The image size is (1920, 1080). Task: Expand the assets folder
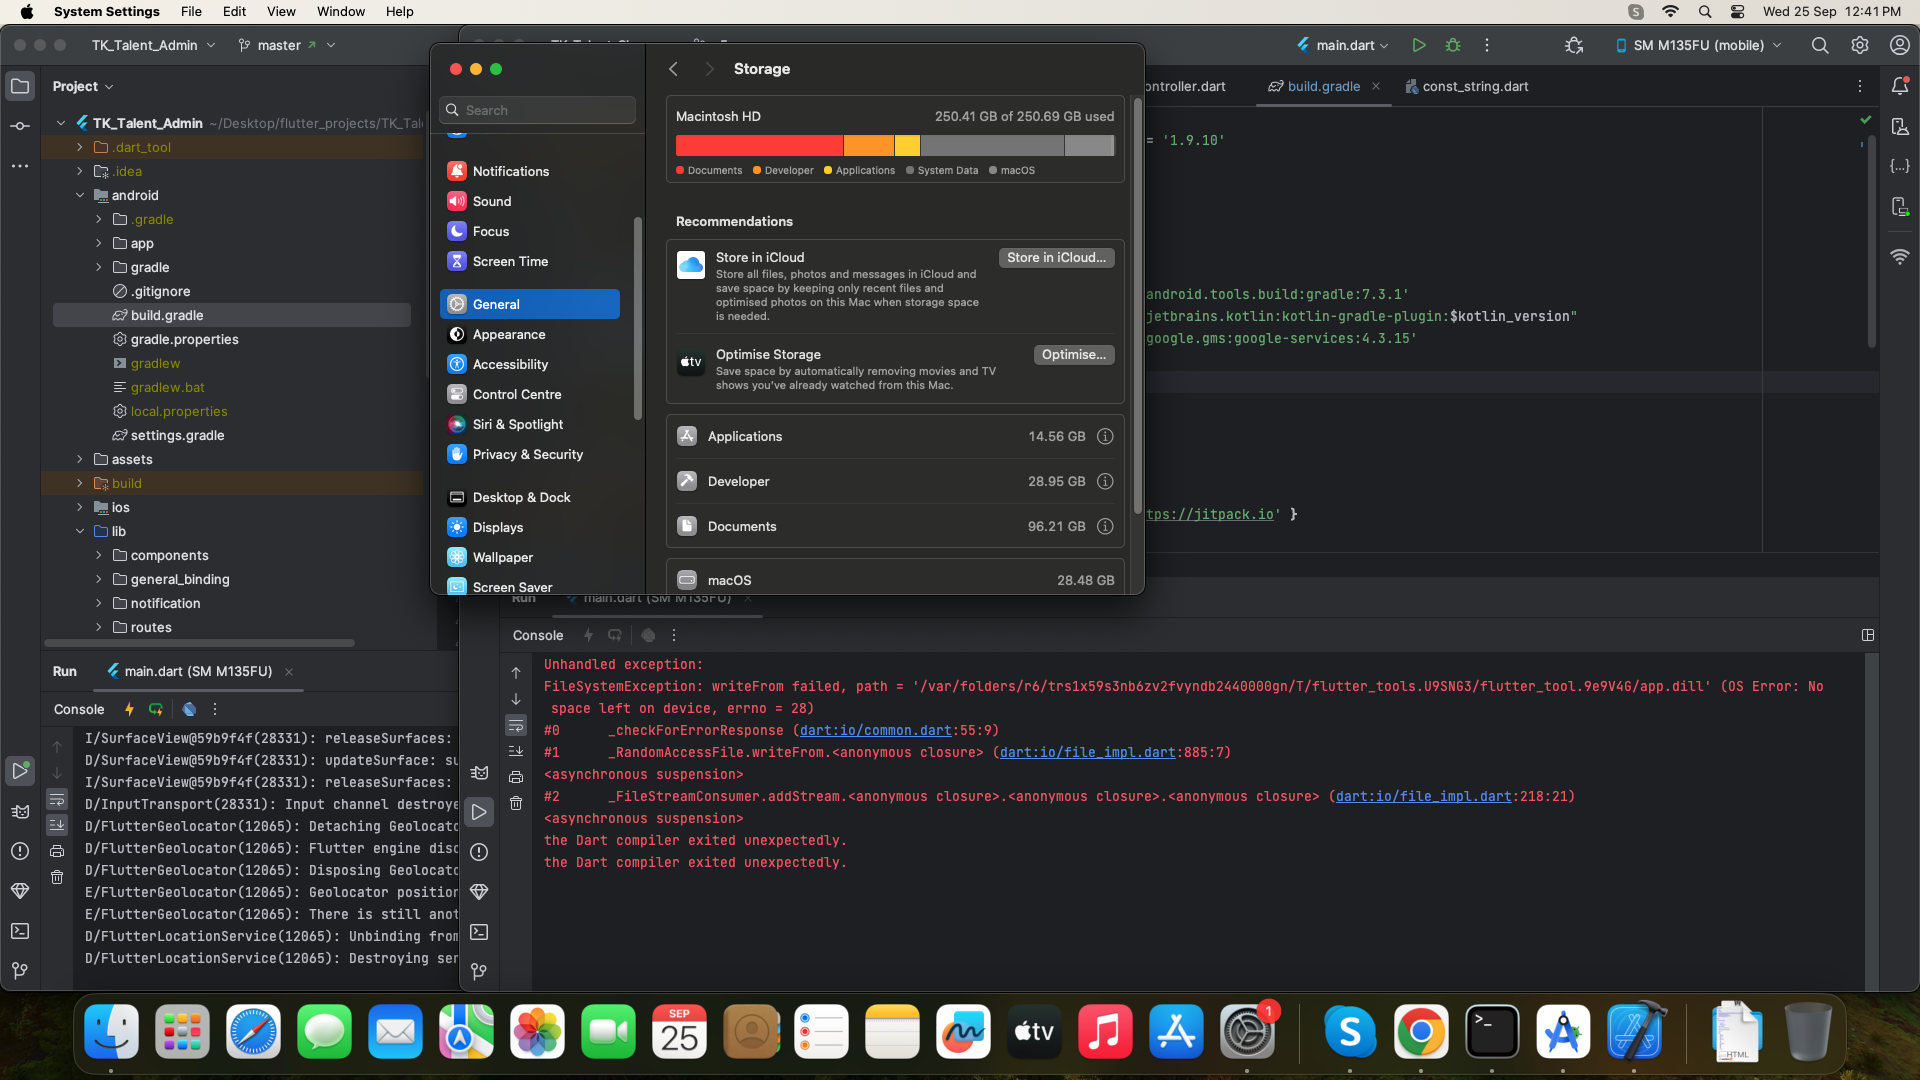[80, 459]
